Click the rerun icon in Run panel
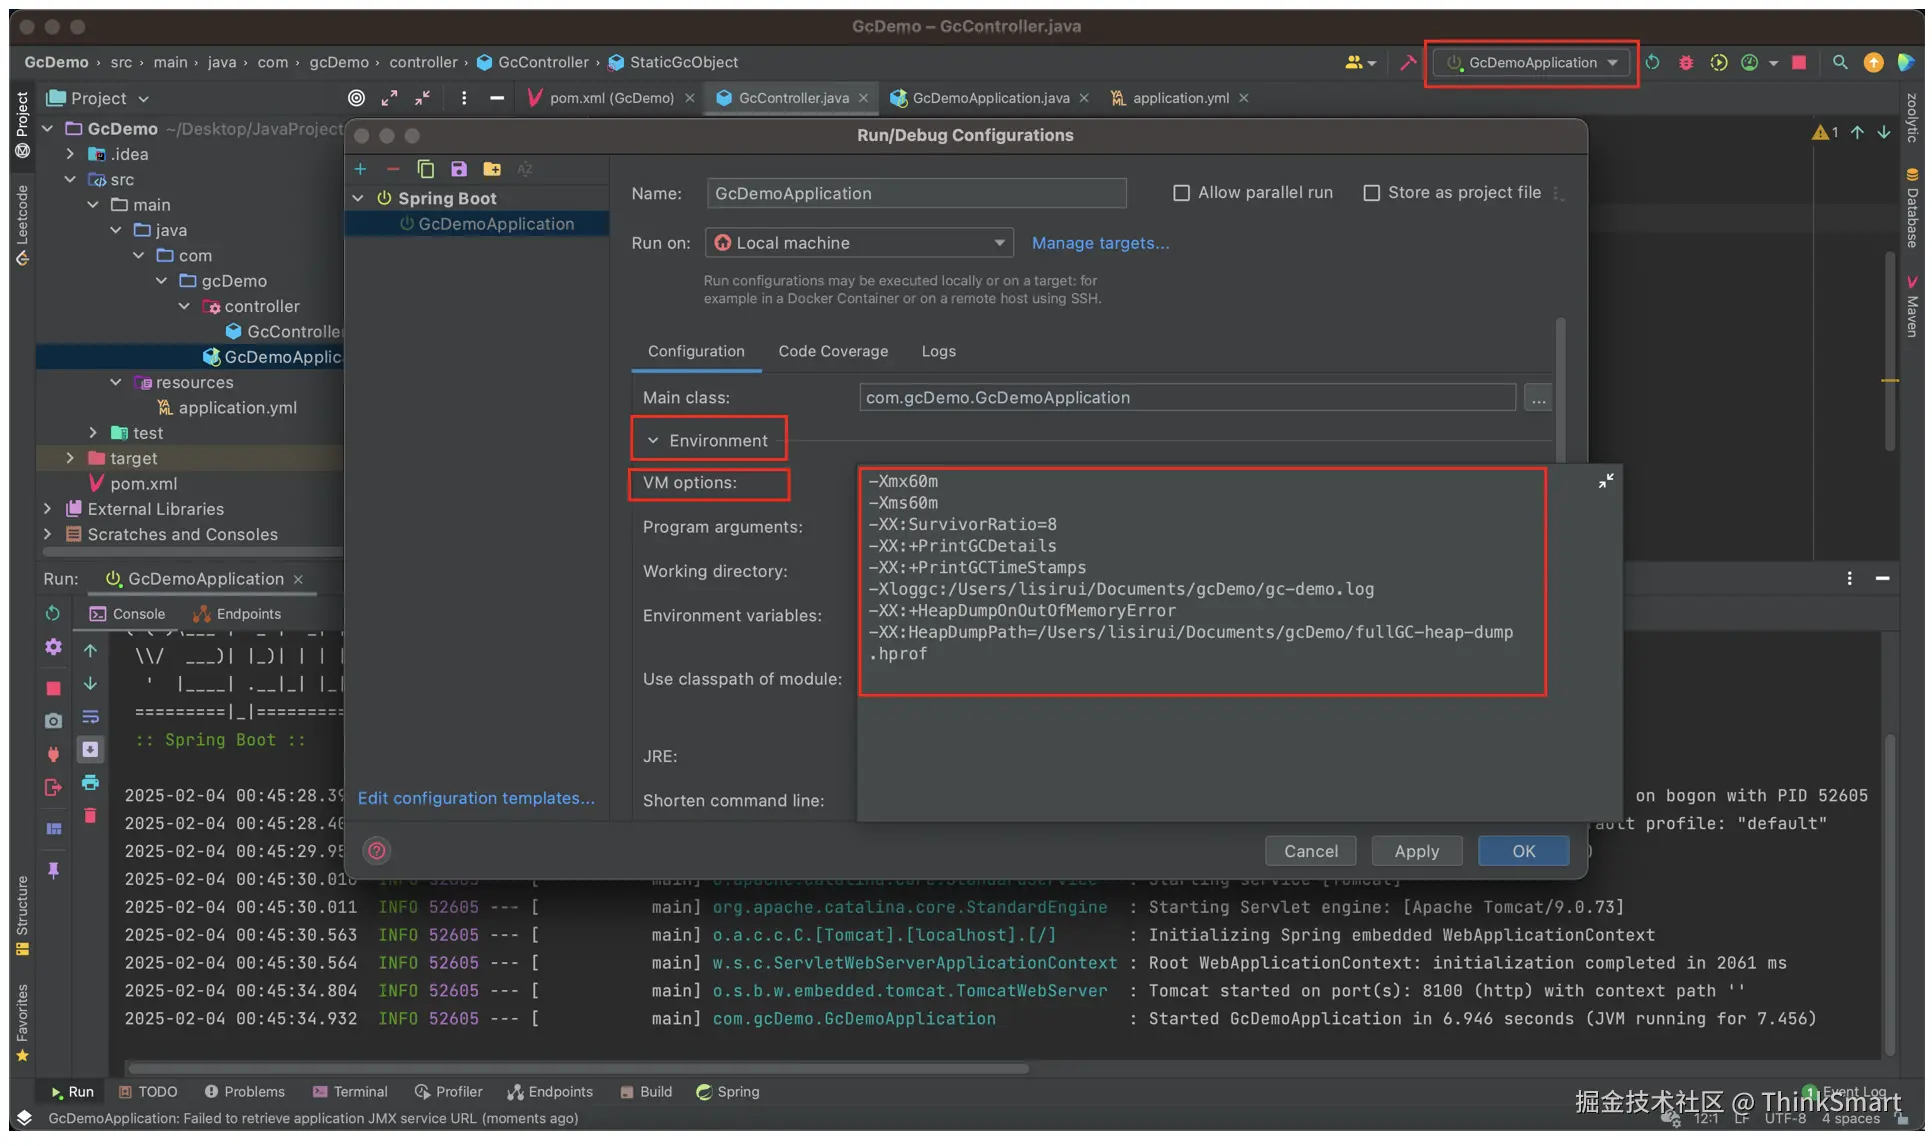This screenshot has height=1146, width=1932. click(53, 613)
